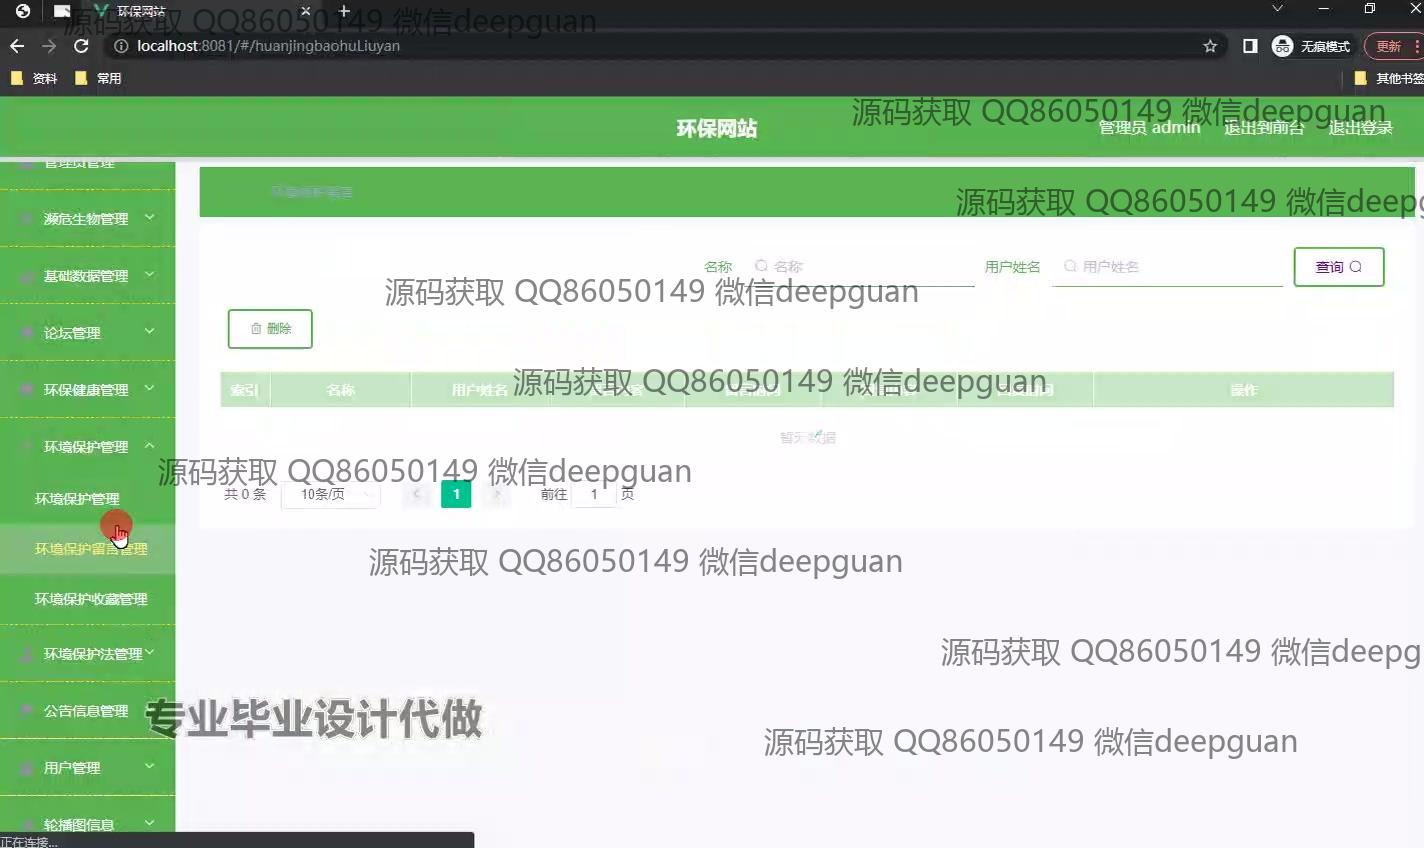Click the 用户姓名 search input field
The image size is (1424, 848).
1167,267
